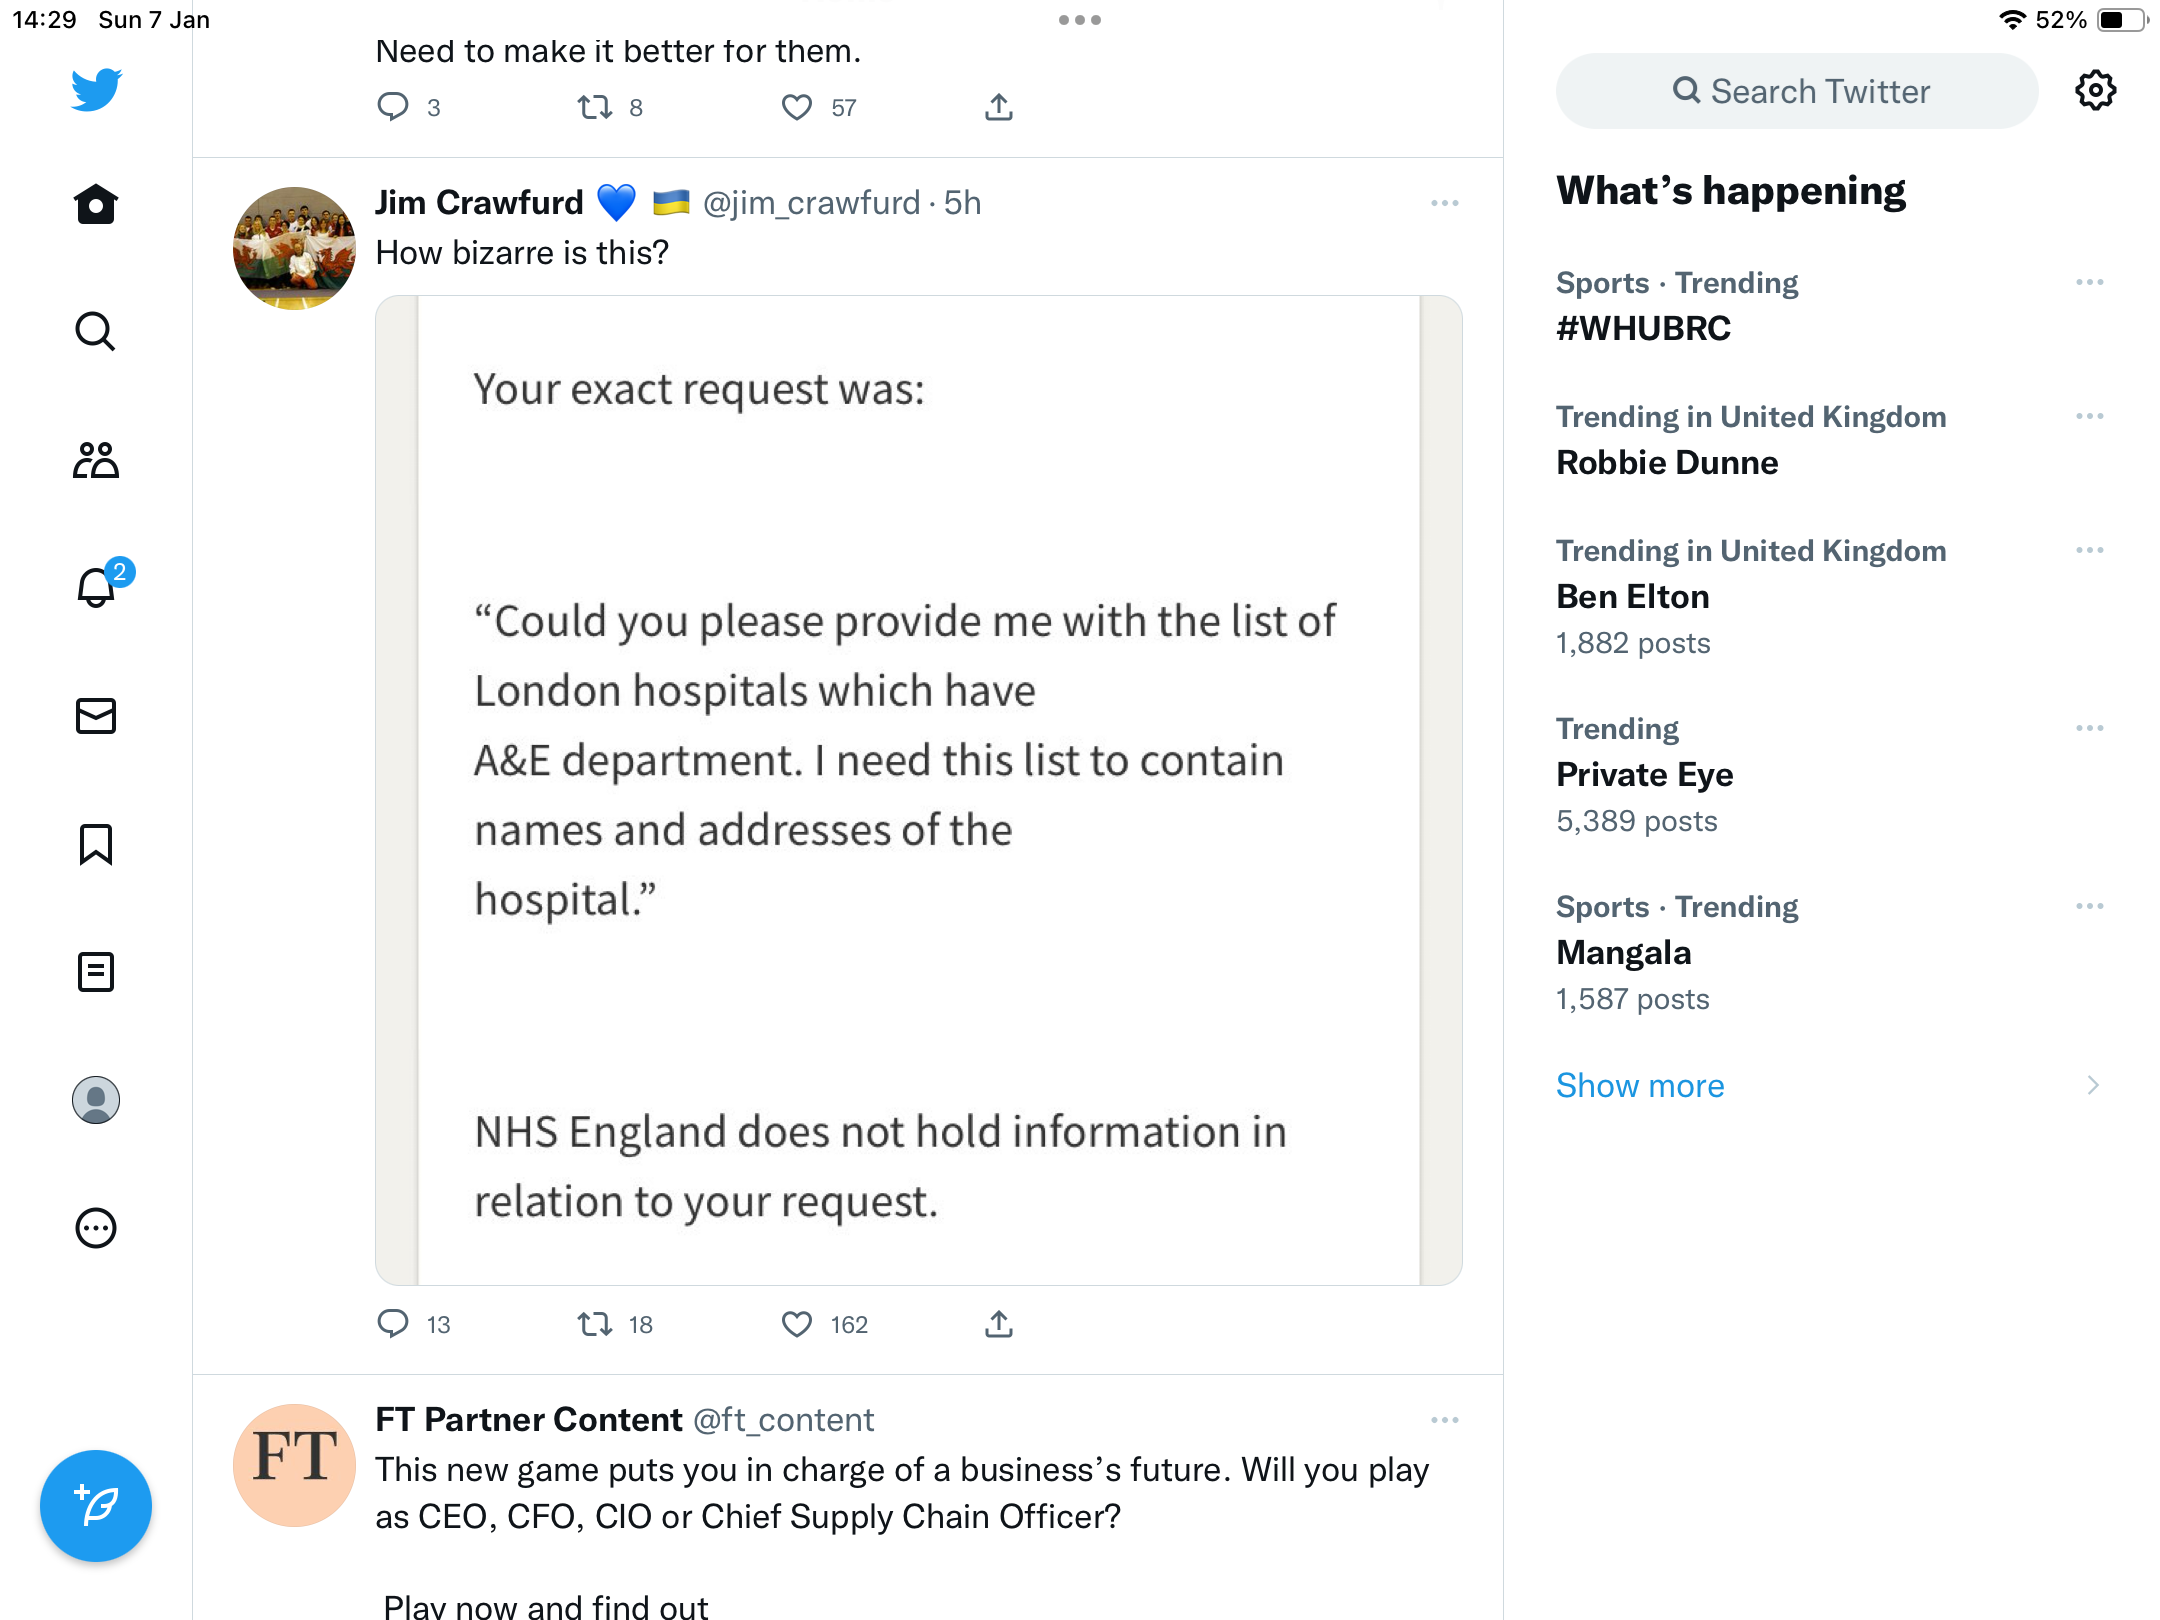Click the Search Twitter field
This screenshot has width=2160, height=1620.
tap(1797, 91)
